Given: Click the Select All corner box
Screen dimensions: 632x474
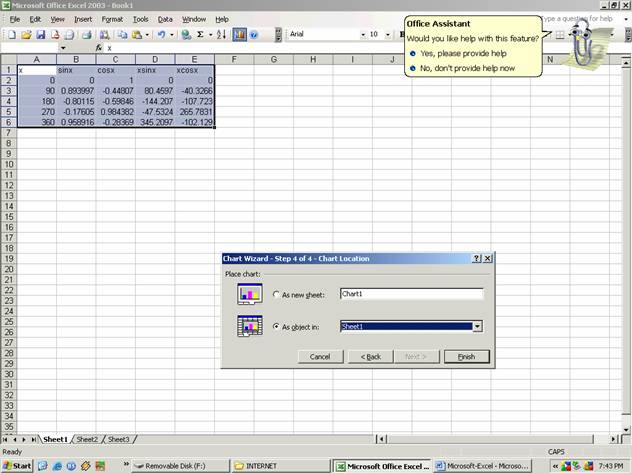Looking at the screenshot, I should point(8,60).
